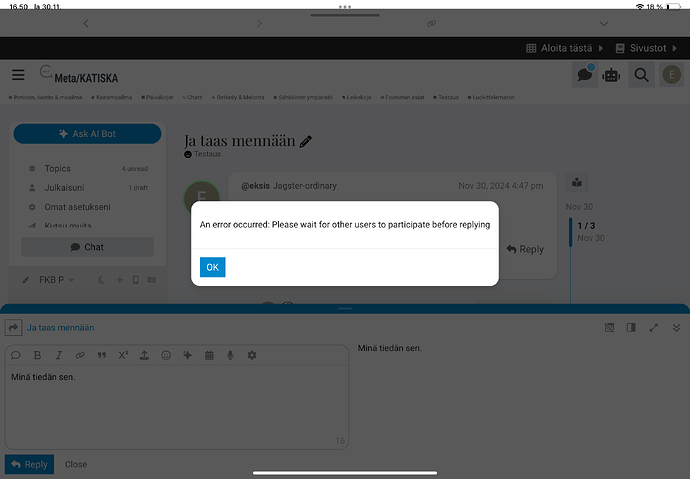This screenshot has height=479, width=690.
Task: Open the chat notifications speech bubble icon
Action: (585, 74)
